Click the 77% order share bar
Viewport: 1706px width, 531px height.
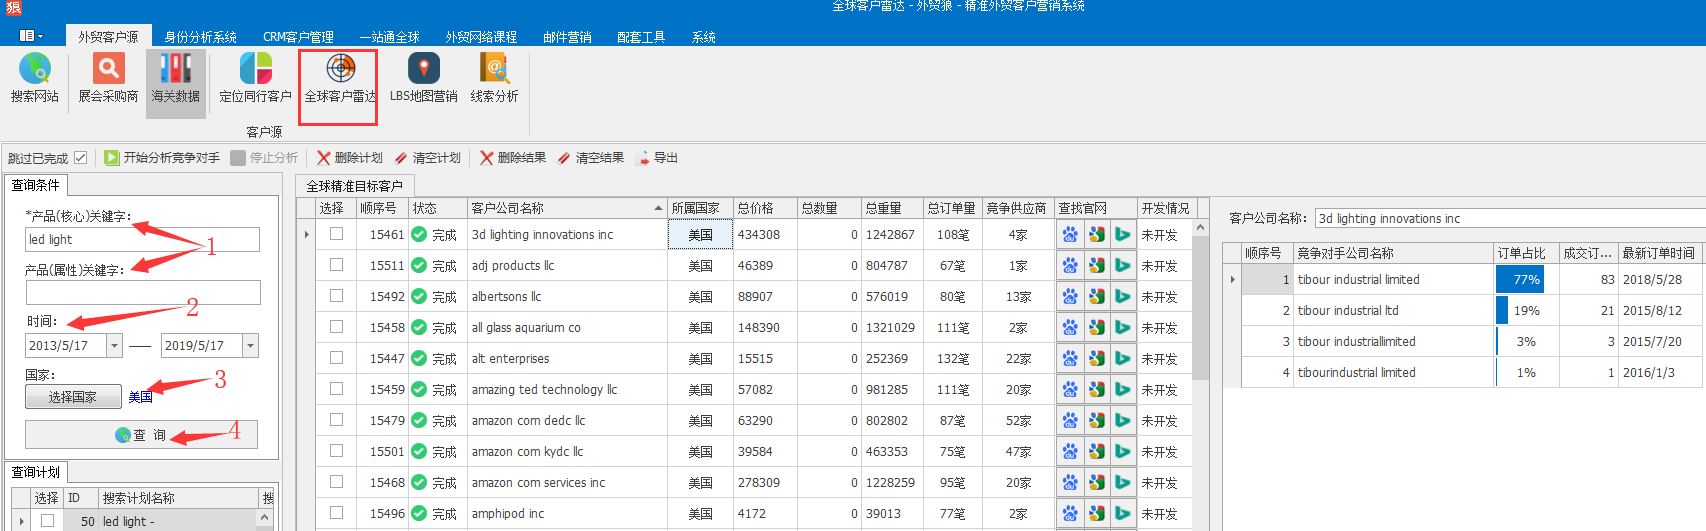(1520, 280)
